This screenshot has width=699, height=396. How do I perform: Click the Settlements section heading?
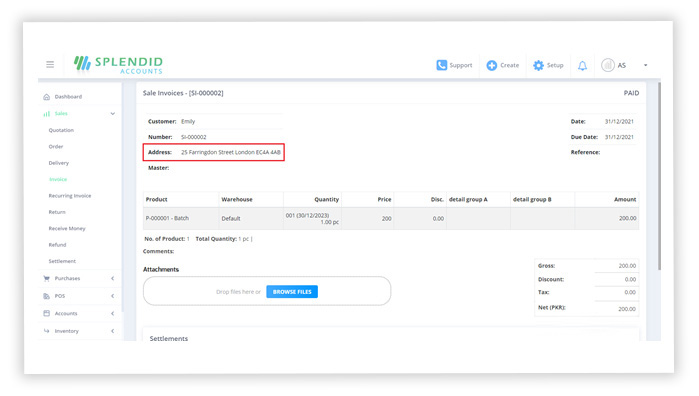point(169,338)
